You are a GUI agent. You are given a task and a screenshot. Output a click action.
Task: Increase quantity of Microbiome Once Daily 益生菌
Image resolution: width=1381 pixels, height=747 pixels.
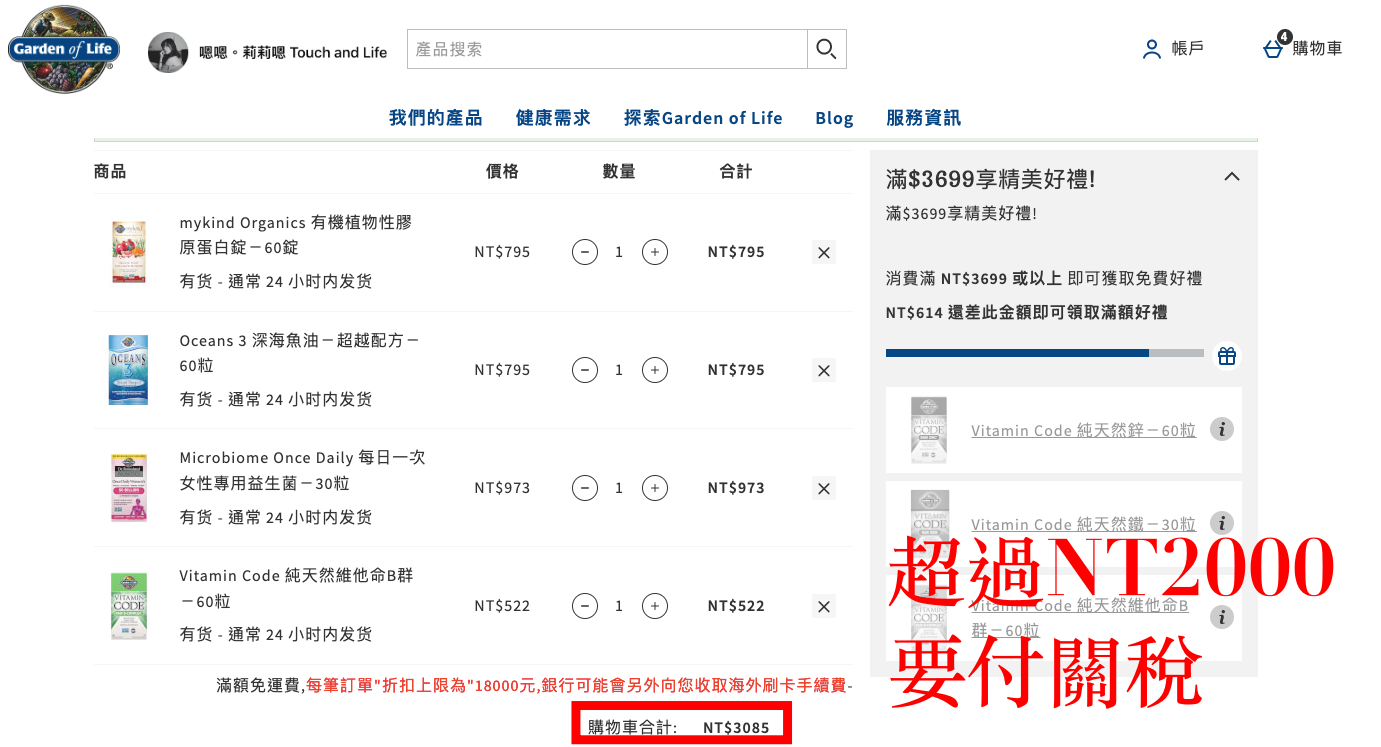[655, 488]
